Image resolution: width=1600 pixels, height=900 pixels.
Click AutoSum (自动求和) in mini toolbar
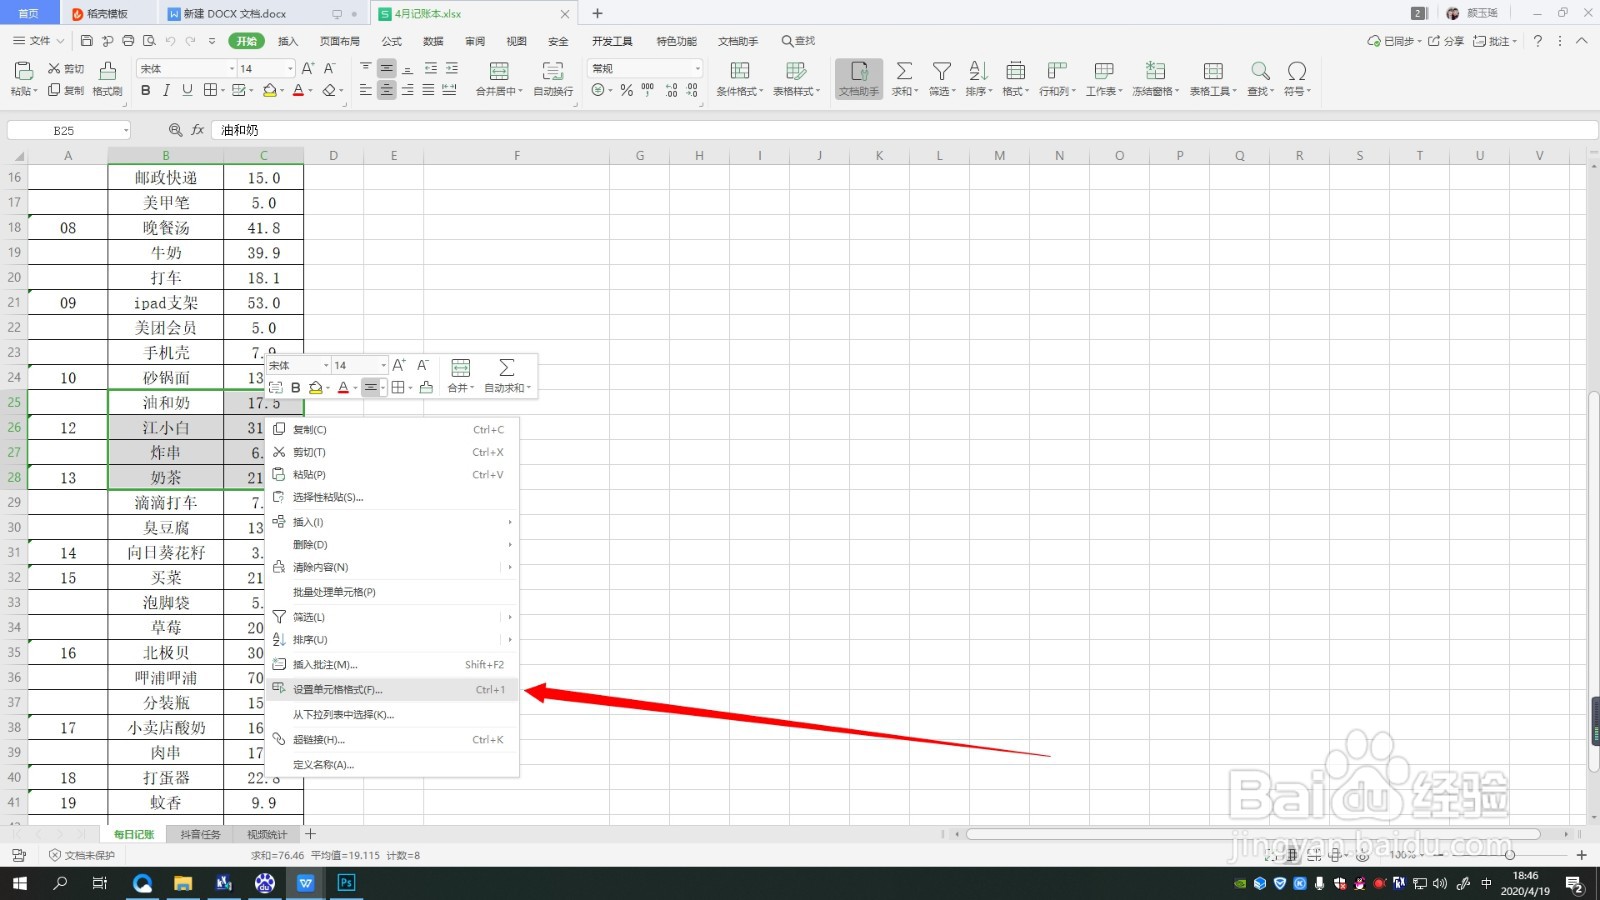pos(507,375)
